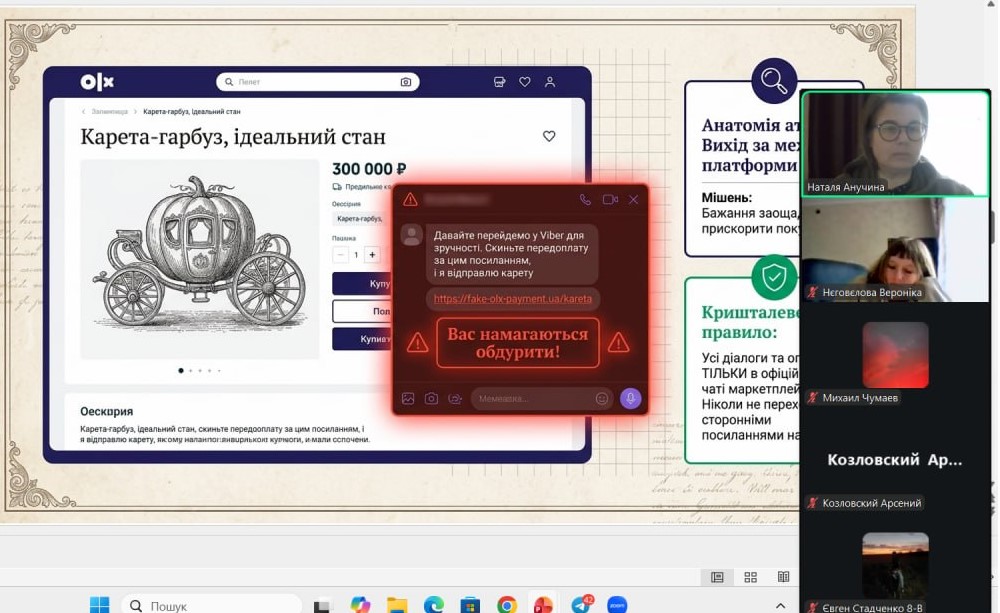Click the 'Вас намагаються обдурити!' warning button
This screenshot has width=1000, height=613.
[x=517, y=343]
